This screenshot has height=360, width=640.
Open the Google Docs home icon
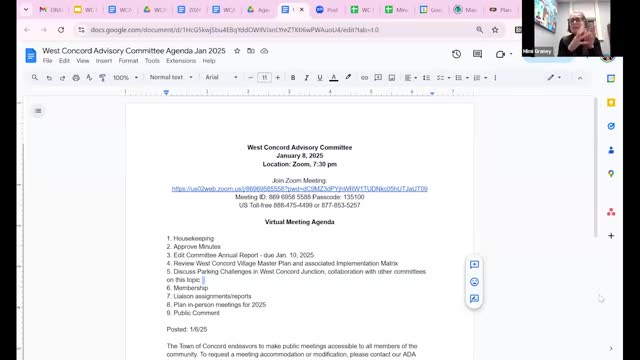click(31, 56)
